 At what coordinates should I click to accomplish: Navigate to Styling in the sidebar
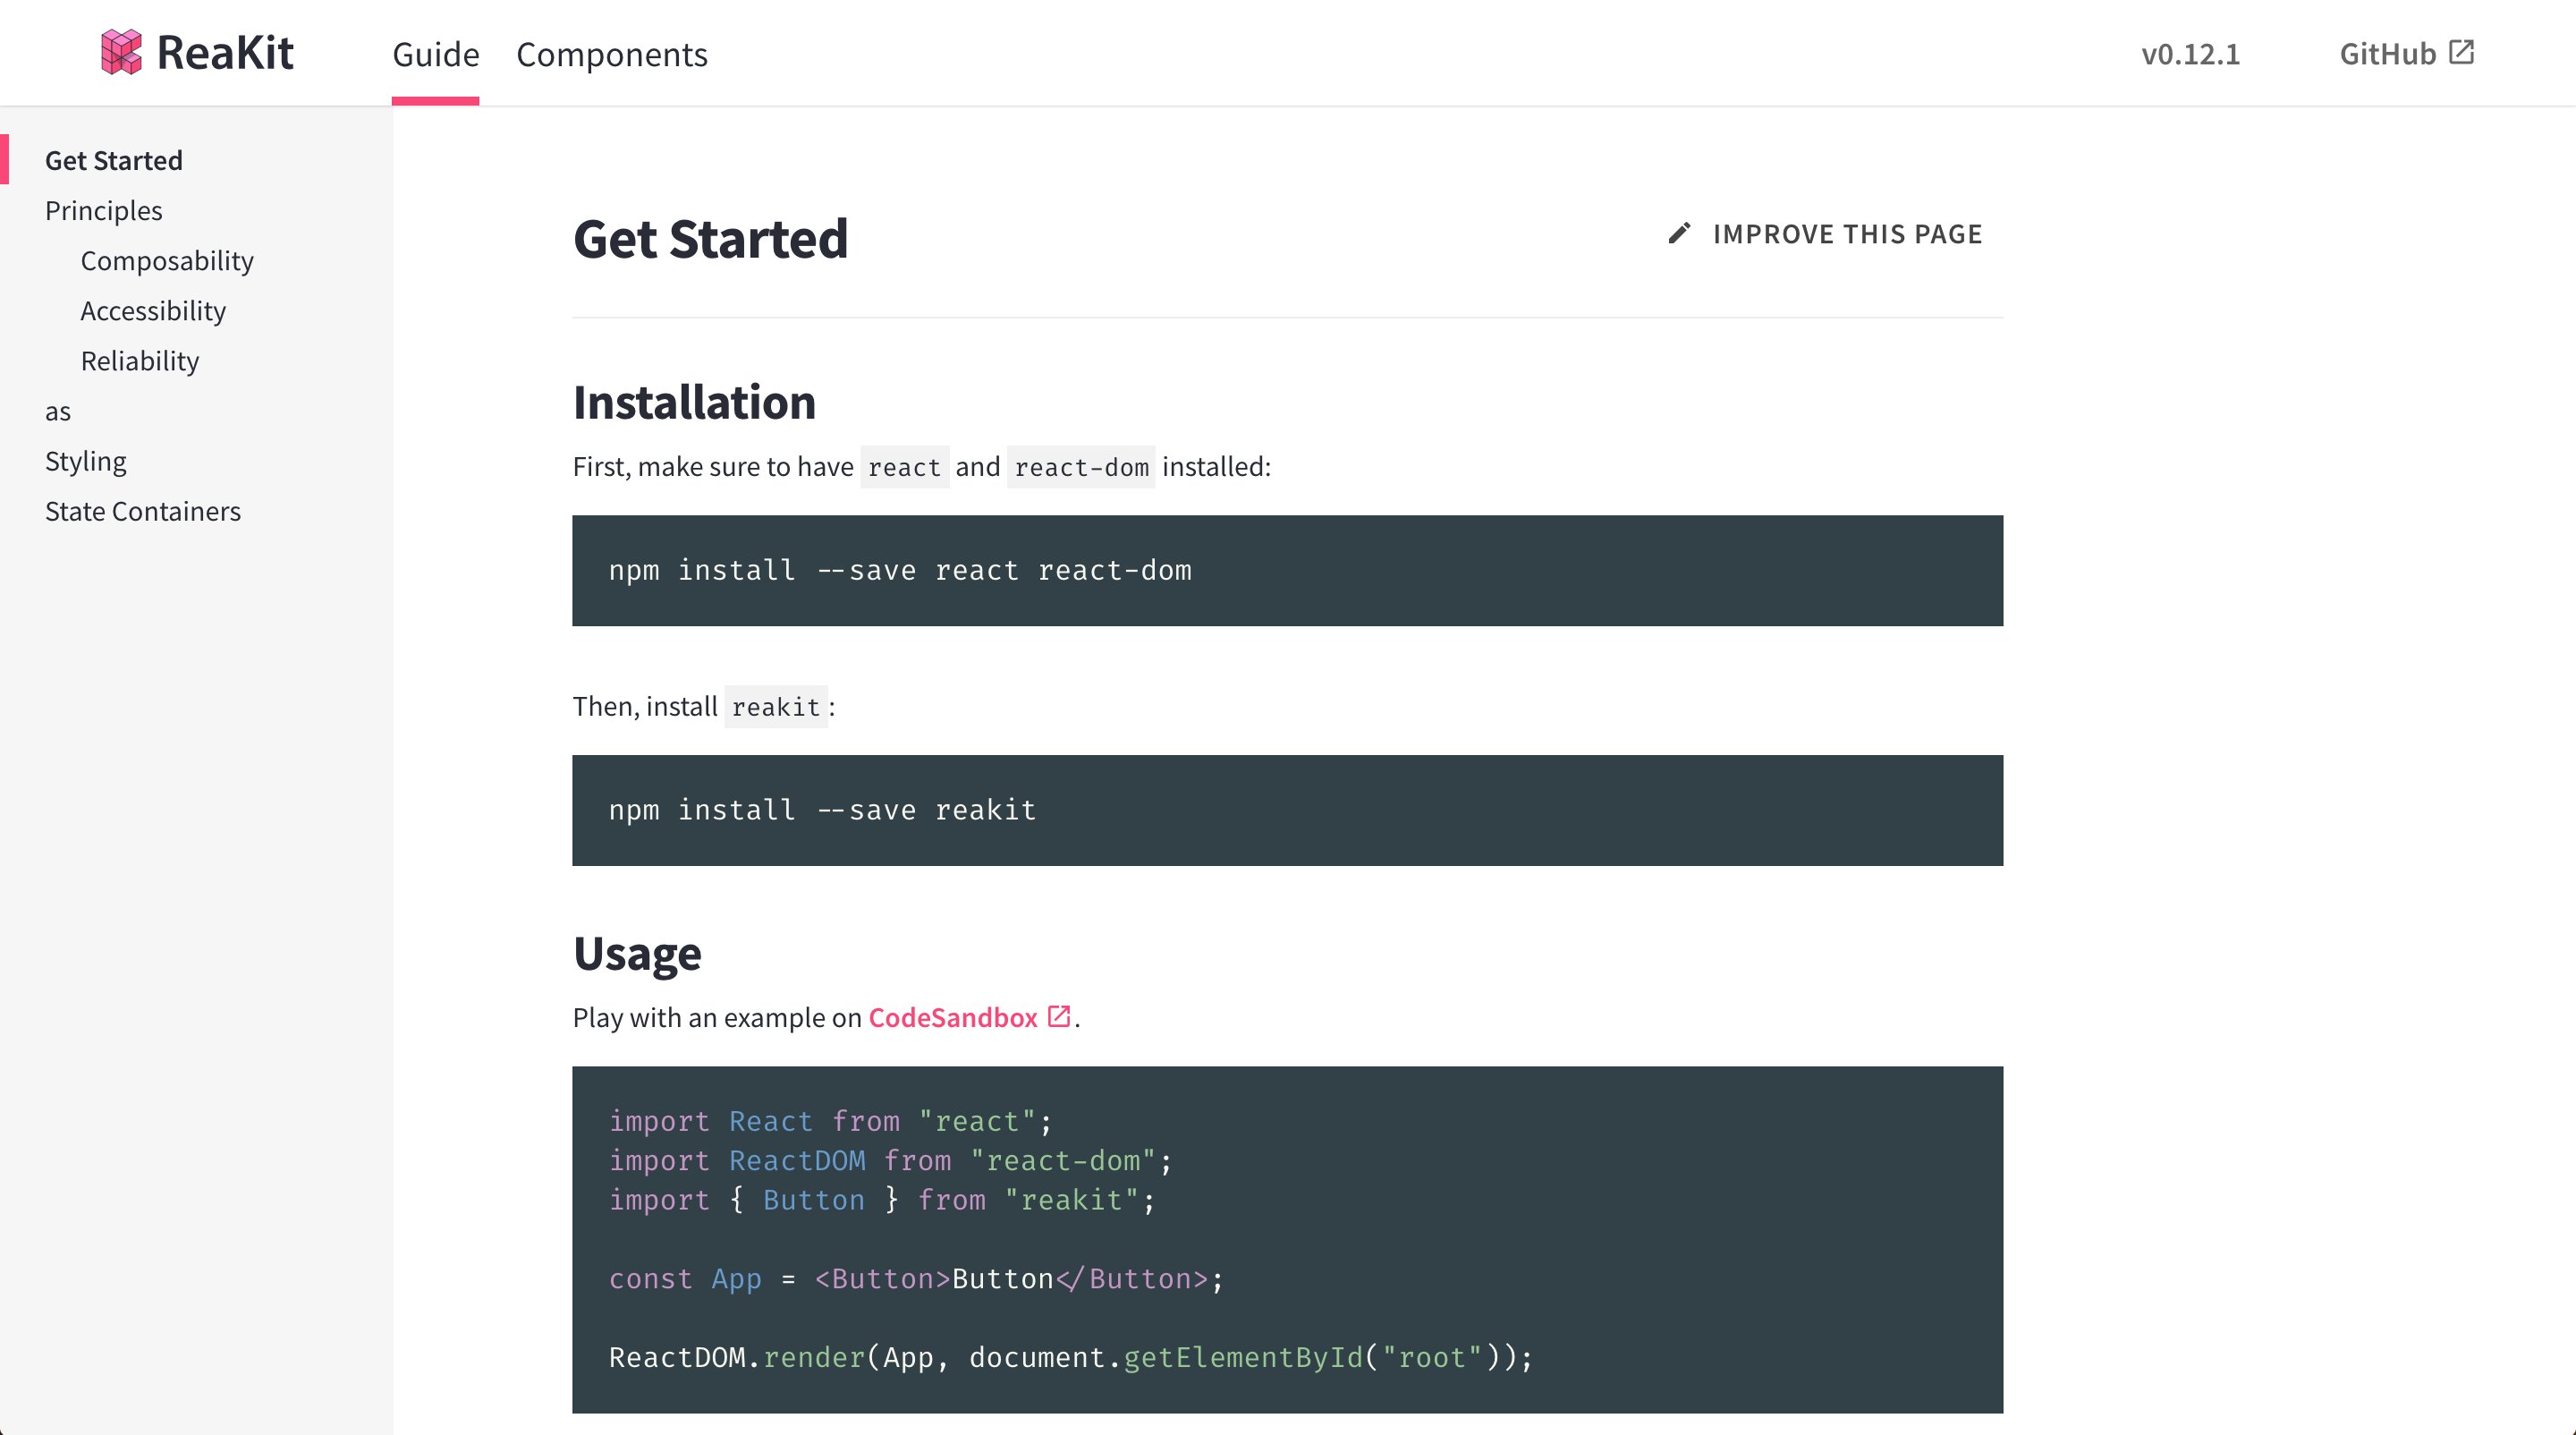pyautogui.click(x=86, y=462)
